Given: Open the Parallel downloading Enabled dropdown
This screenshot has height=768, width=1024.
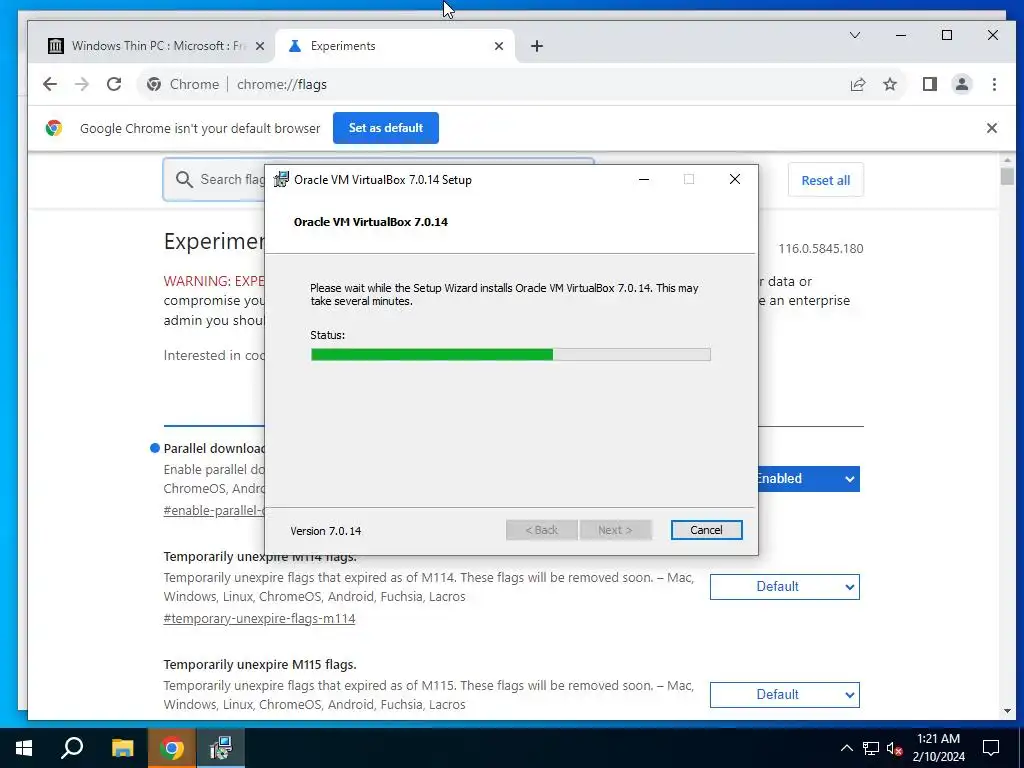Looking at the screenshot, I should tap(808, 479).
